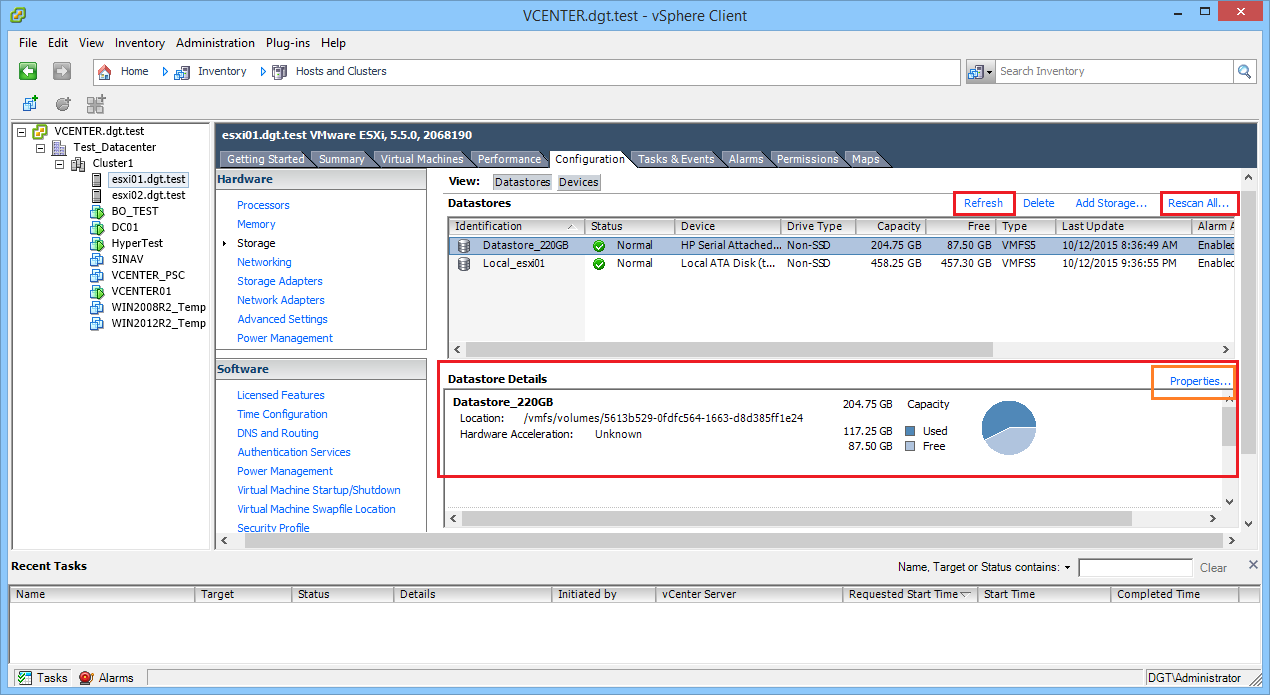Open the Administration menu
Viewport: 1270px width, 695px height.
215,43
